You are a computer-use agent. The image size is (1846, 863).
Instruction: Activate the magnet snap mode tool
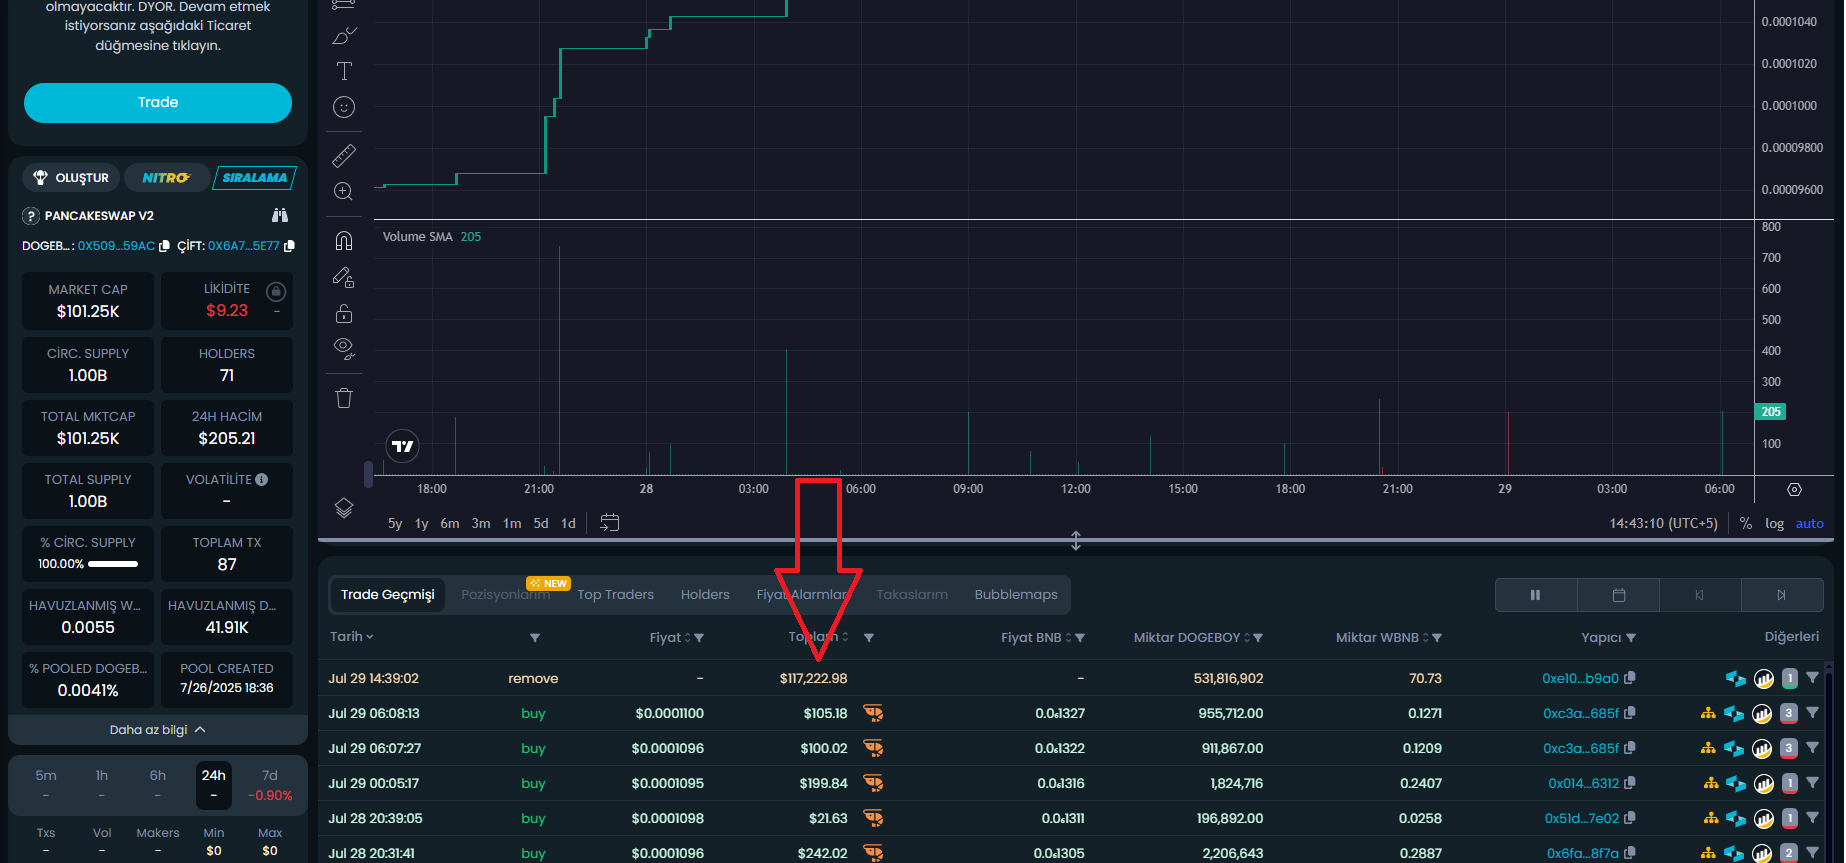[x=344, y=241]
